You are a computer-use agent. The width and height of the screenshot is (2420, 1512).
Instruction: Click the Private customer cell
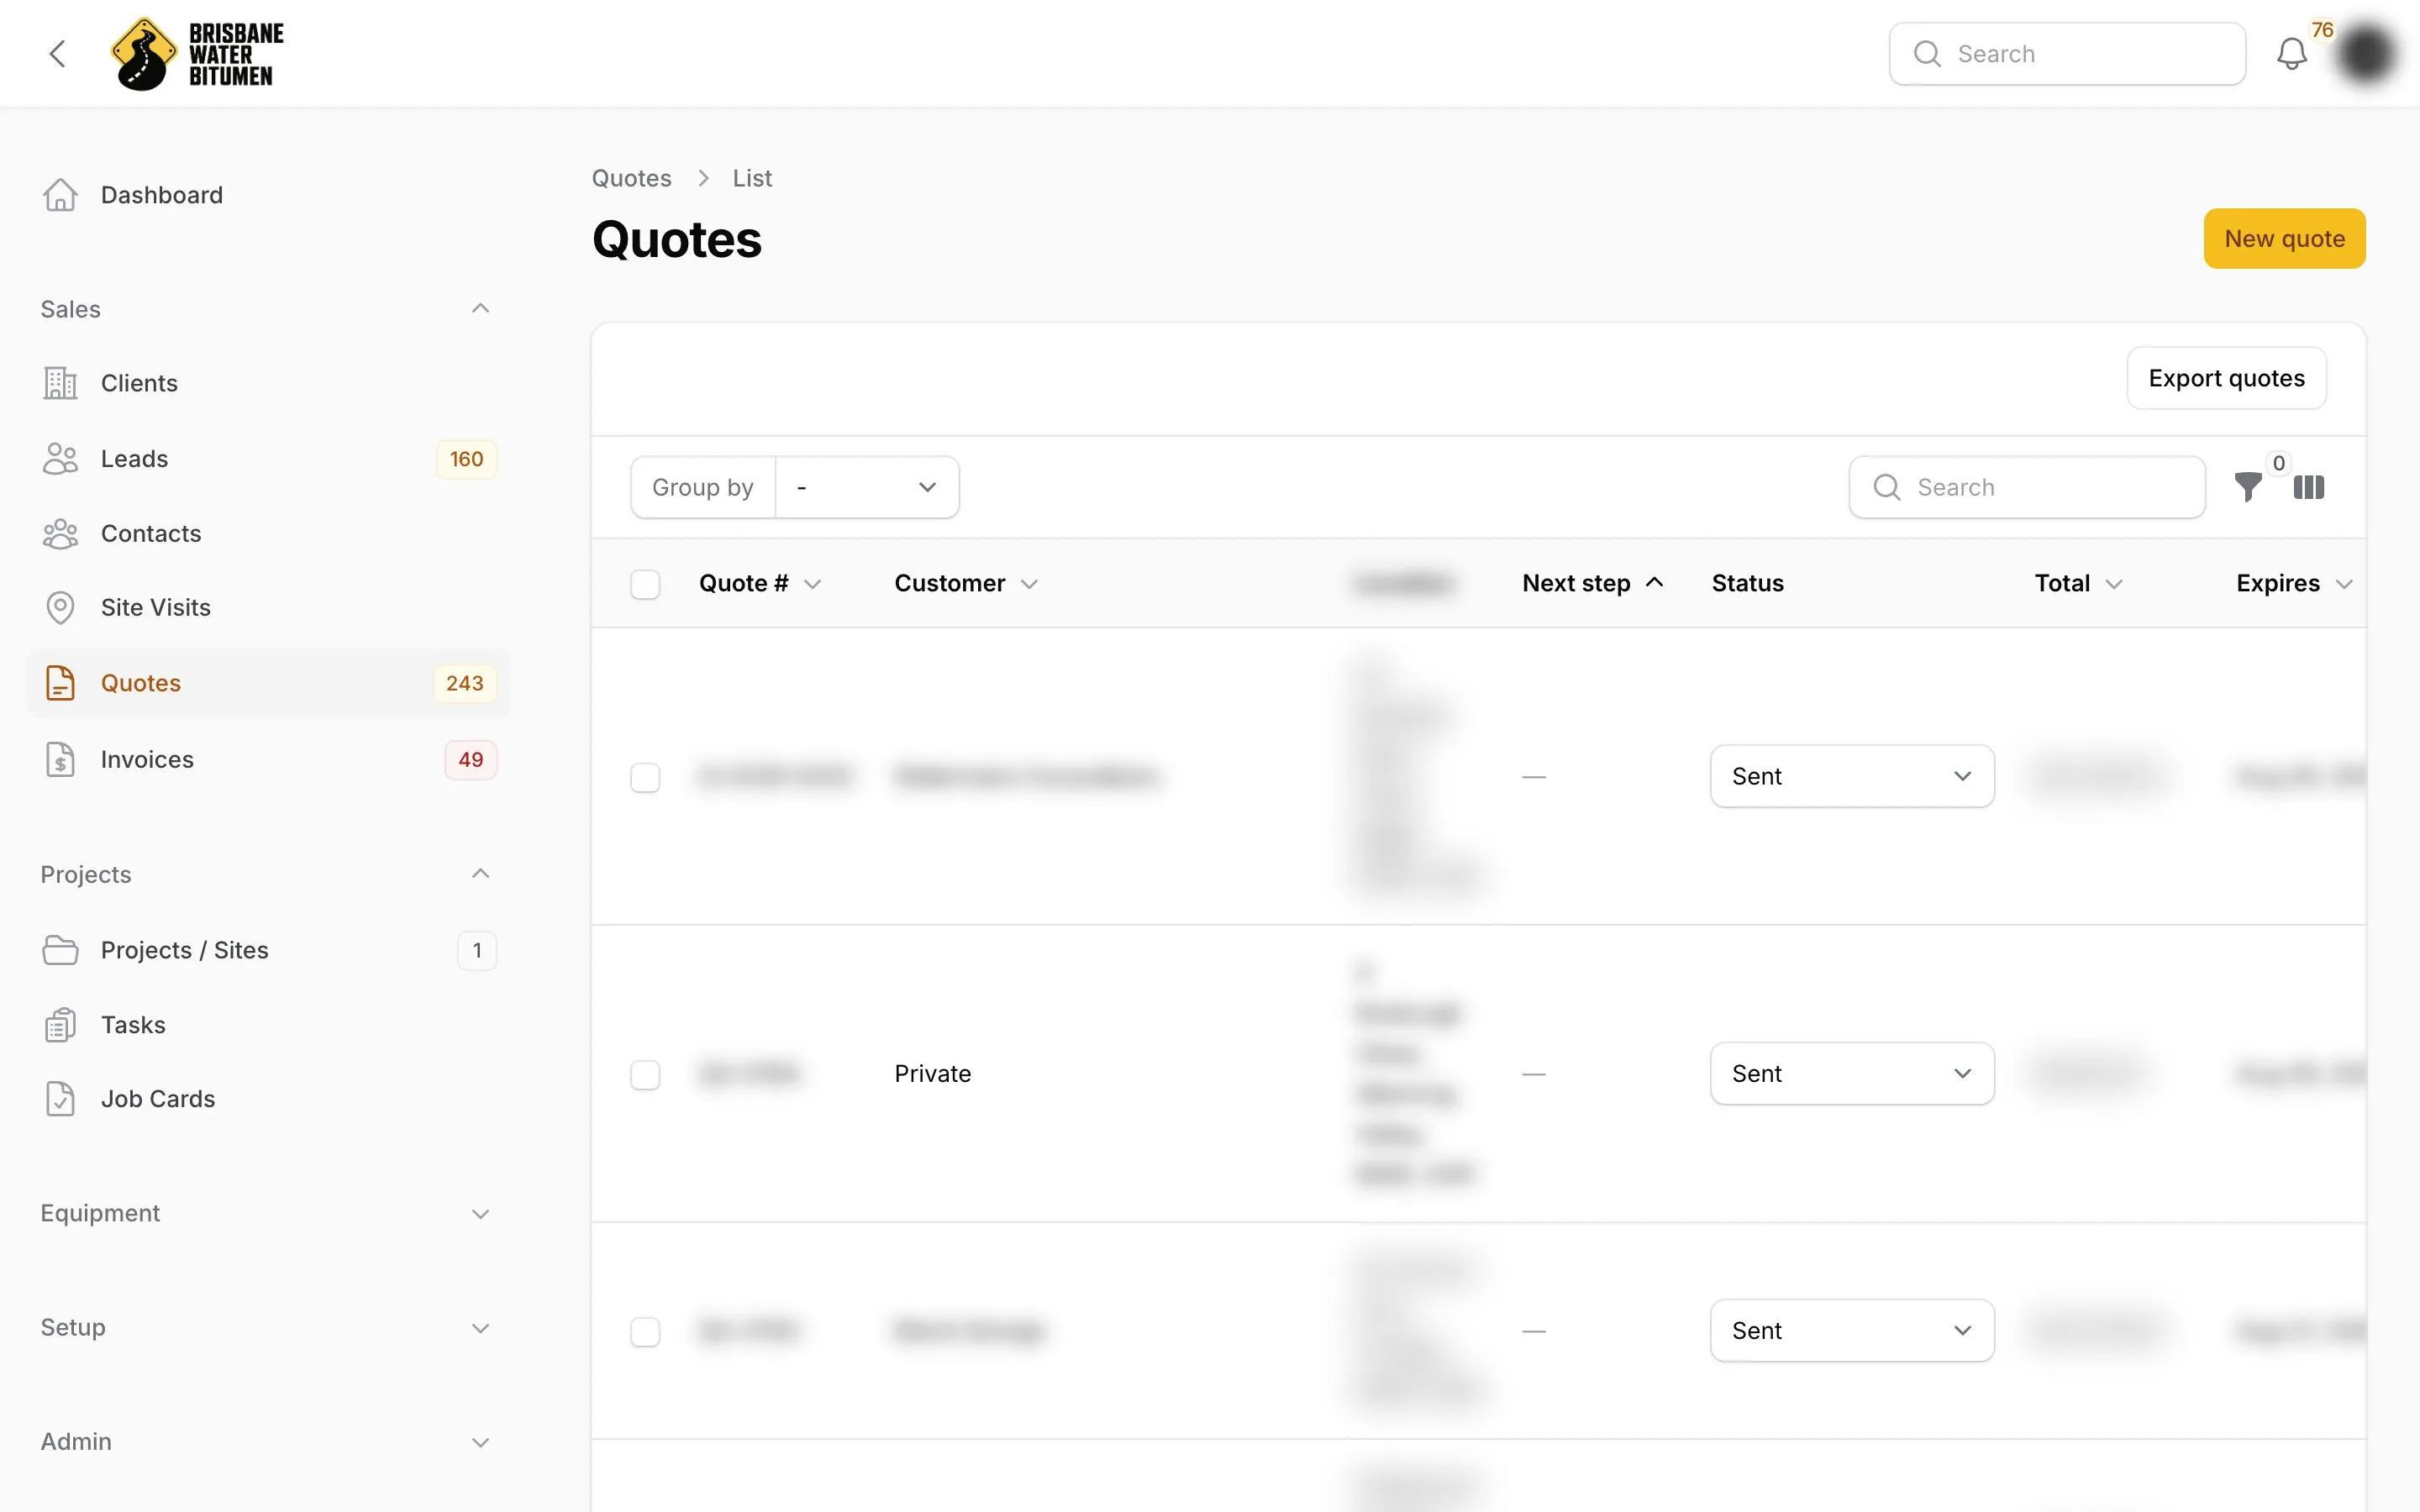pyautogui.click(x=933, y=1074)
